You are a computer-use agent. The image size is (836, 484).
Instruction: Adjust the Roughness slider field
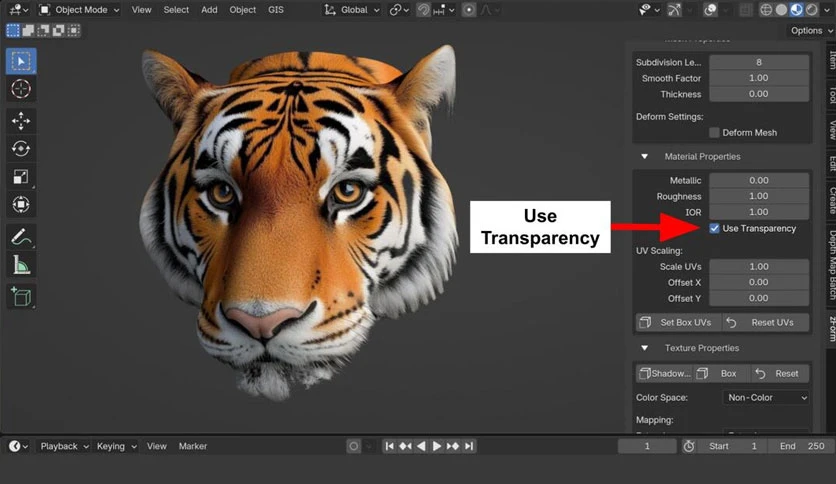click(x=759, y=196)
